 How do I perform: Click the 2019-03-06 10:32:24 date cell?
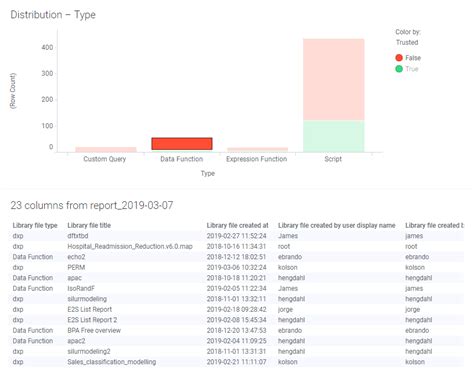pos(236,267)
